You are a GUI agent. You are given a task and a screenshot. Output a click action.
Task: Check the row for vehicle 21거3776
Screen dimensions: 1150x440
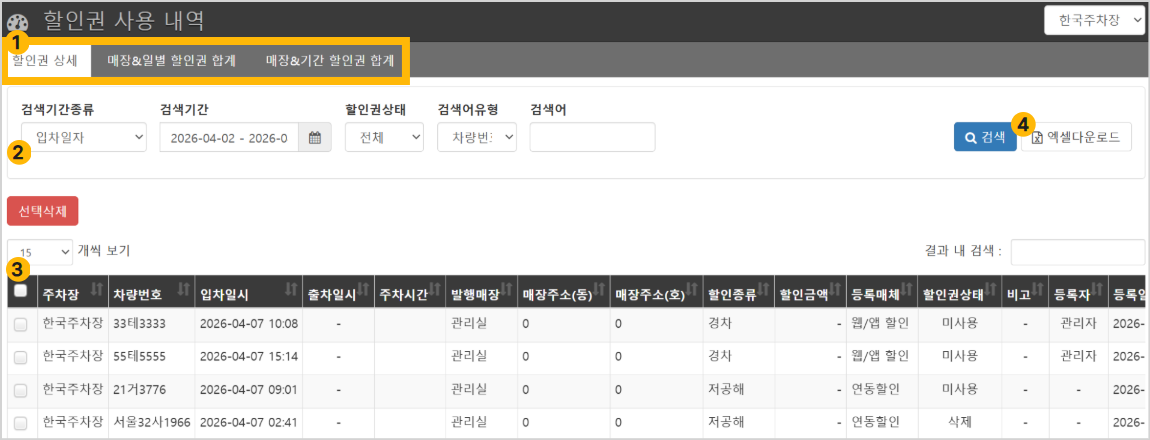(21, 390)
